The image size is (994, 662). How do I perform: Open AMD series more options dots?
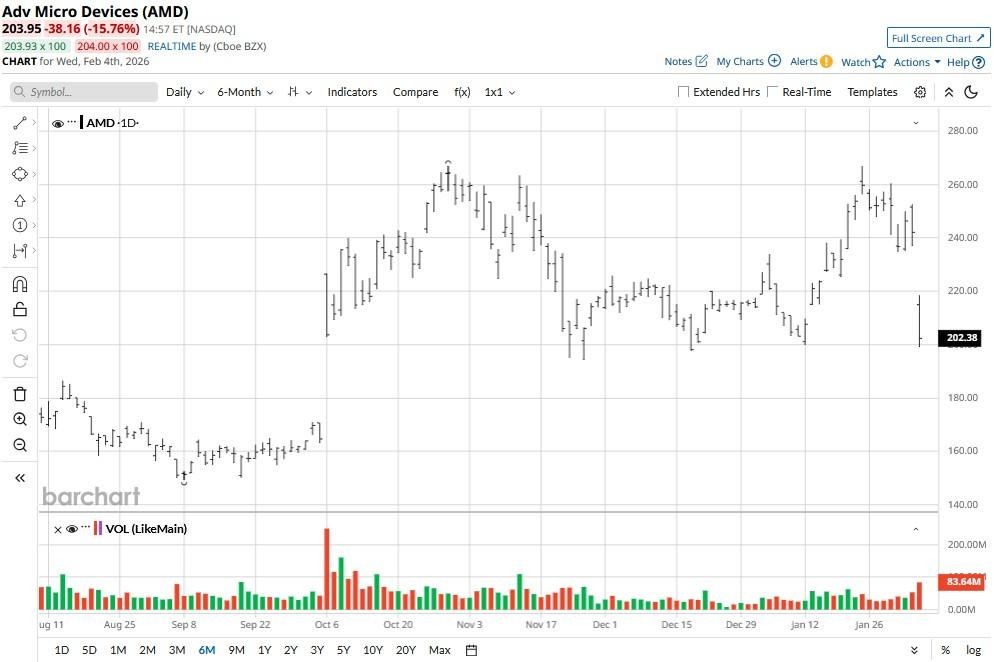coord(72,121)
